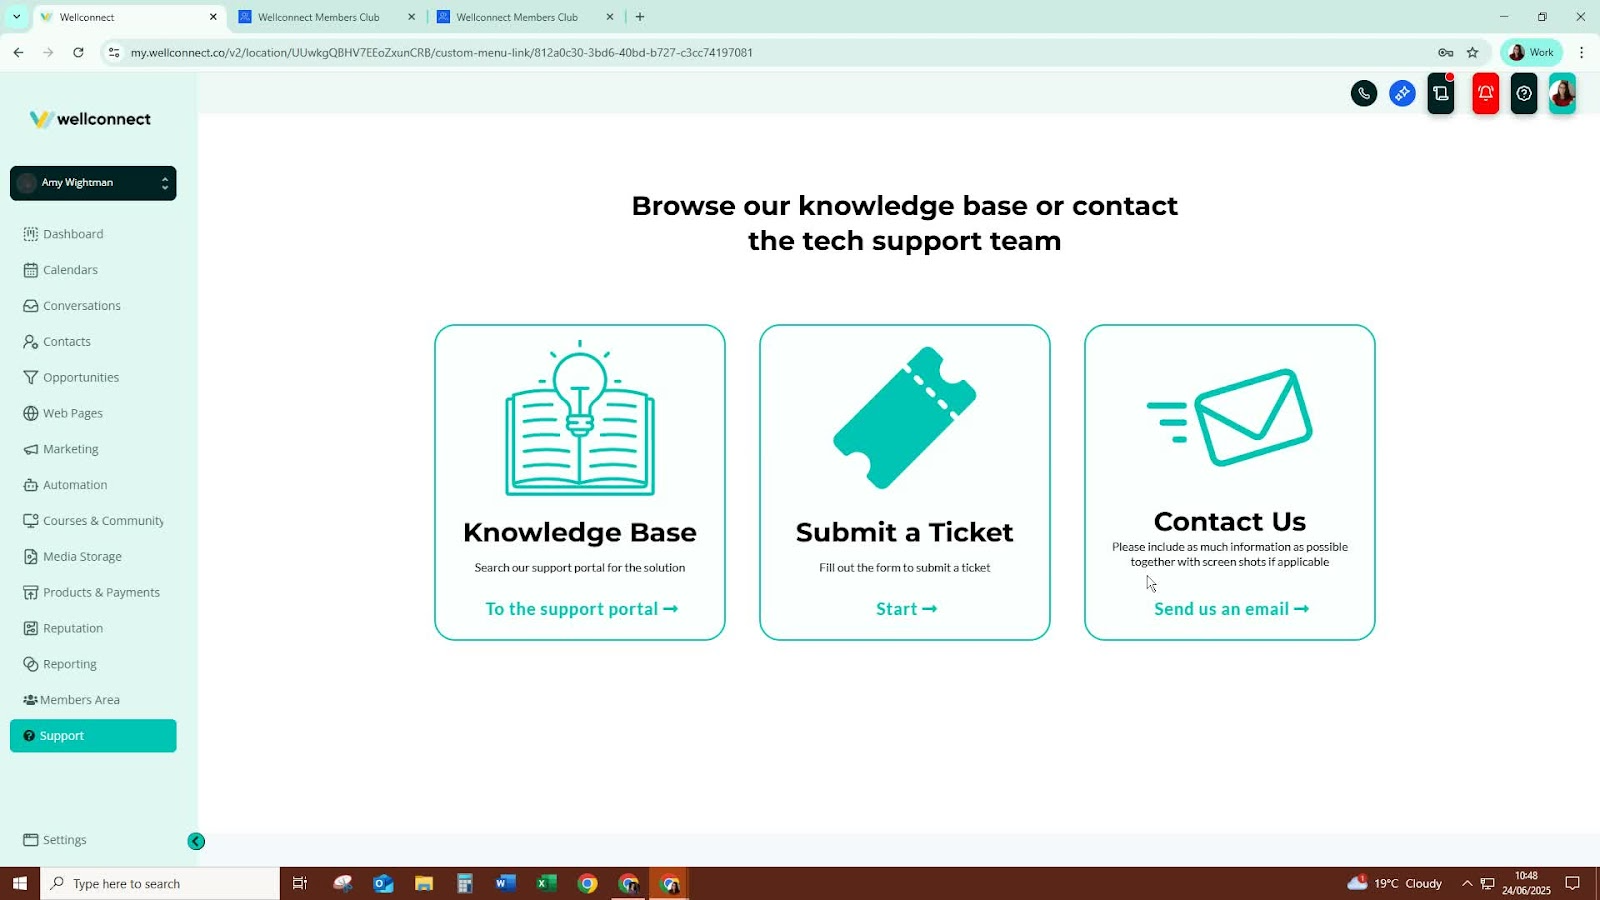Screen dimensions: 1600x900
Task: Open Task View on the taskbar
Action: pyautogui.click(x=299, y=884)
